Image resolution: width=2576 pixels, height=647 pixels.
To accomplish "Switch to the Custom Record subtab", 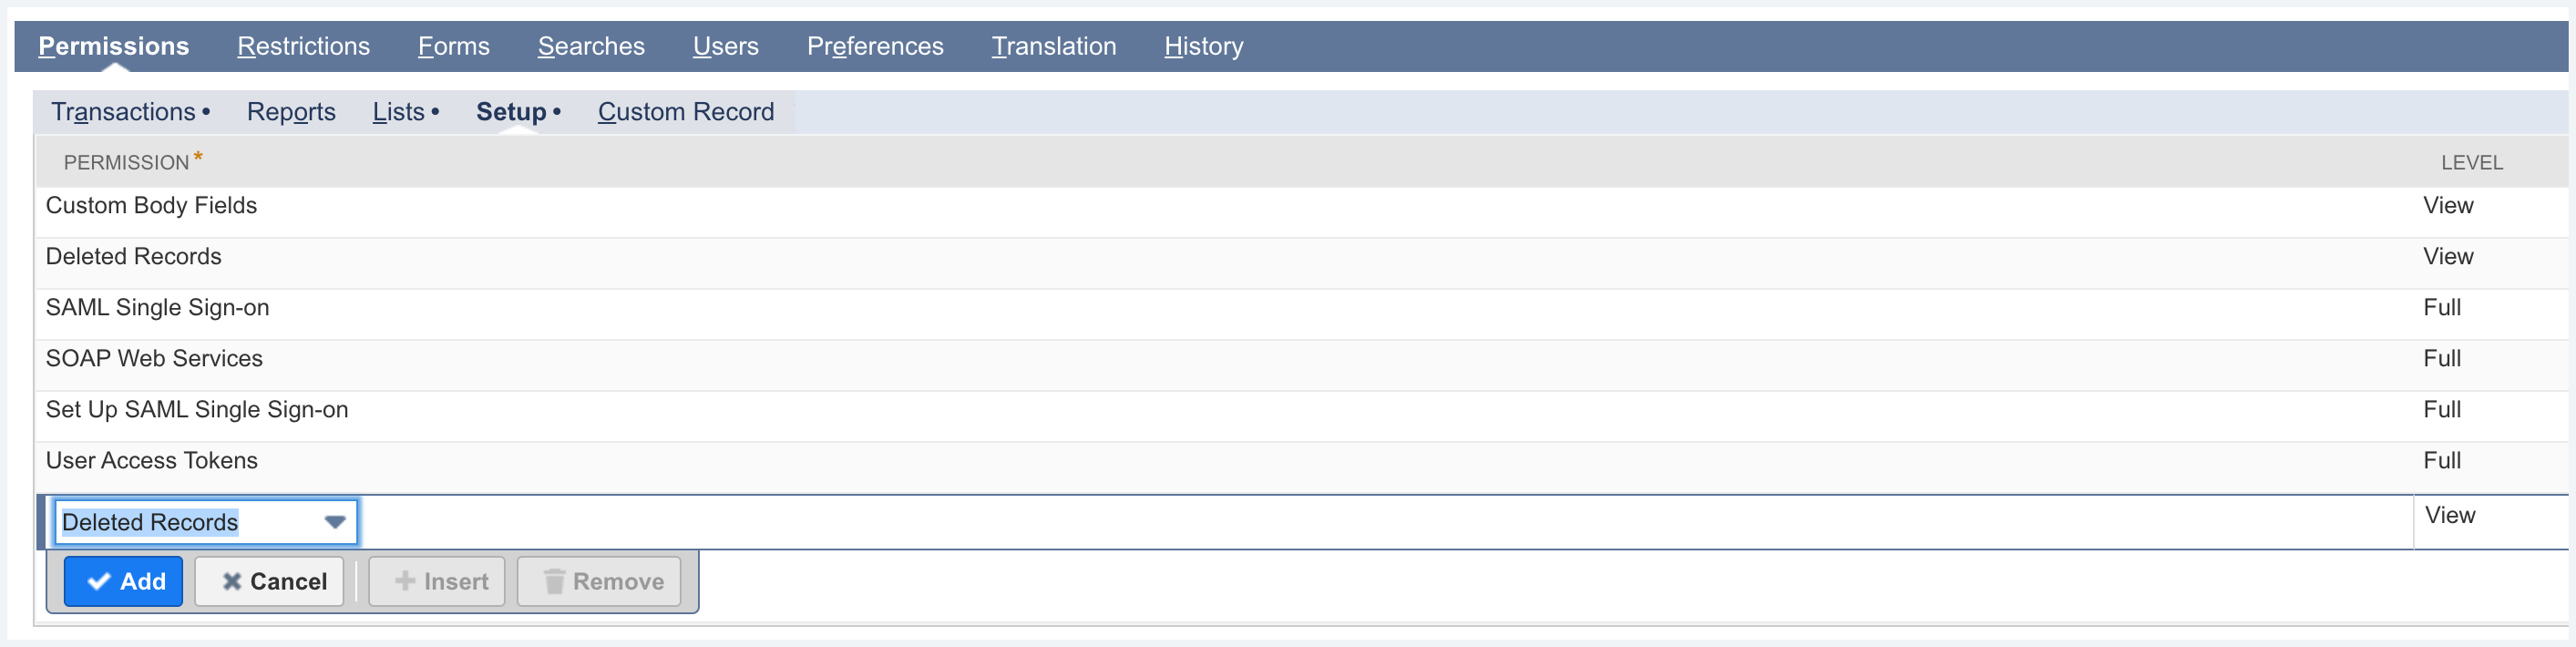I will [x=686, y=112].
